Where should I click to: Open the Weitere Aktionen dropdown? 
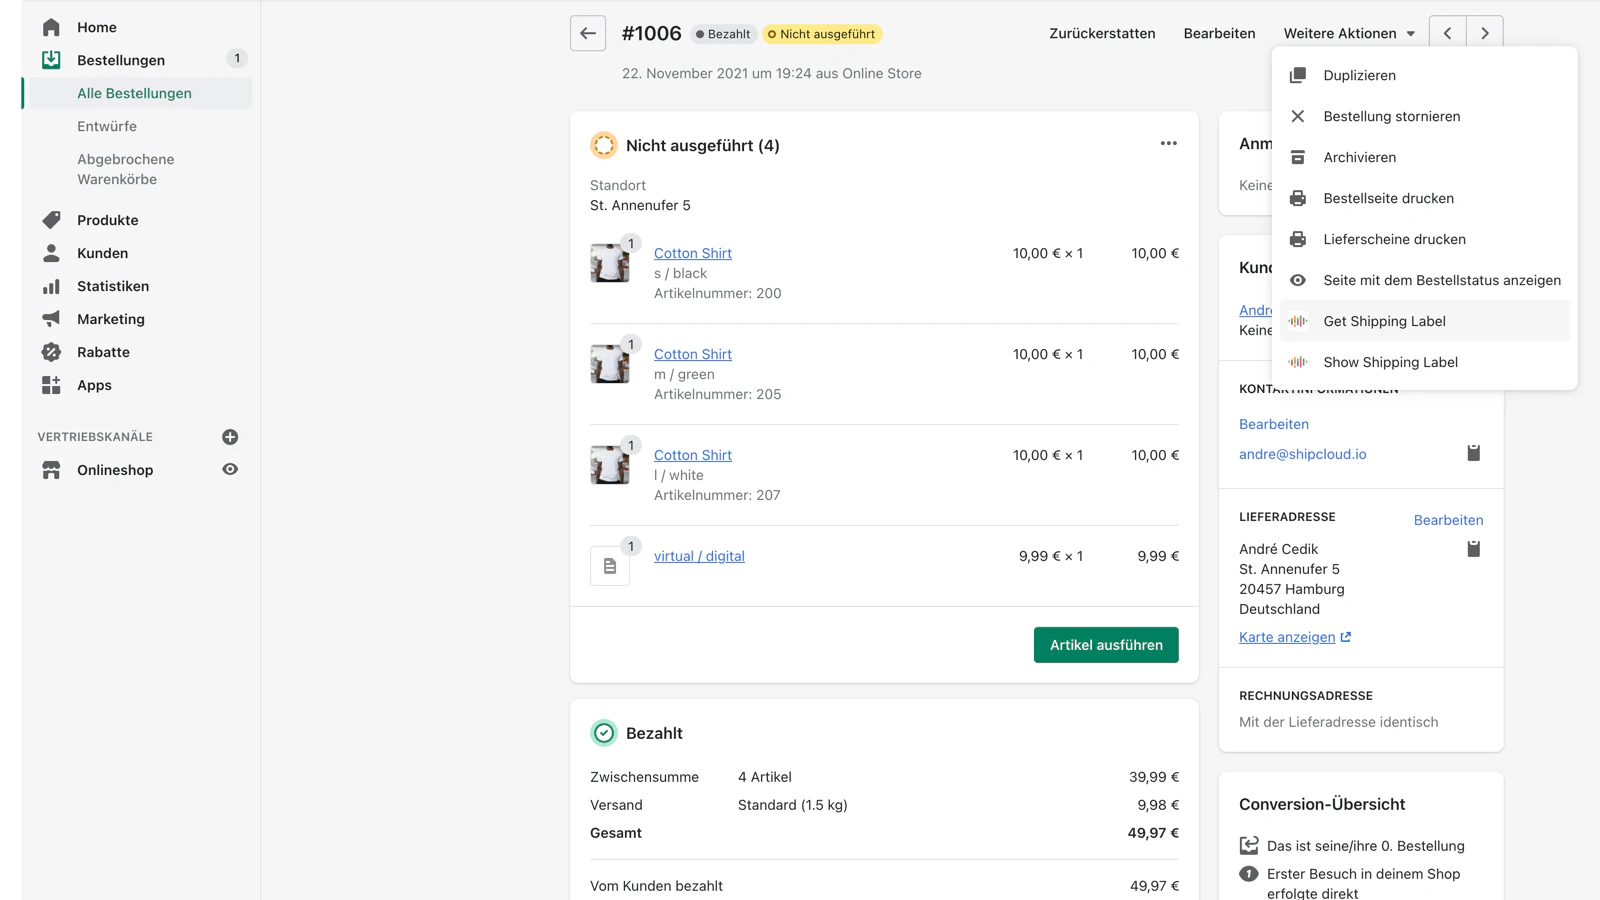point(1348,32)
